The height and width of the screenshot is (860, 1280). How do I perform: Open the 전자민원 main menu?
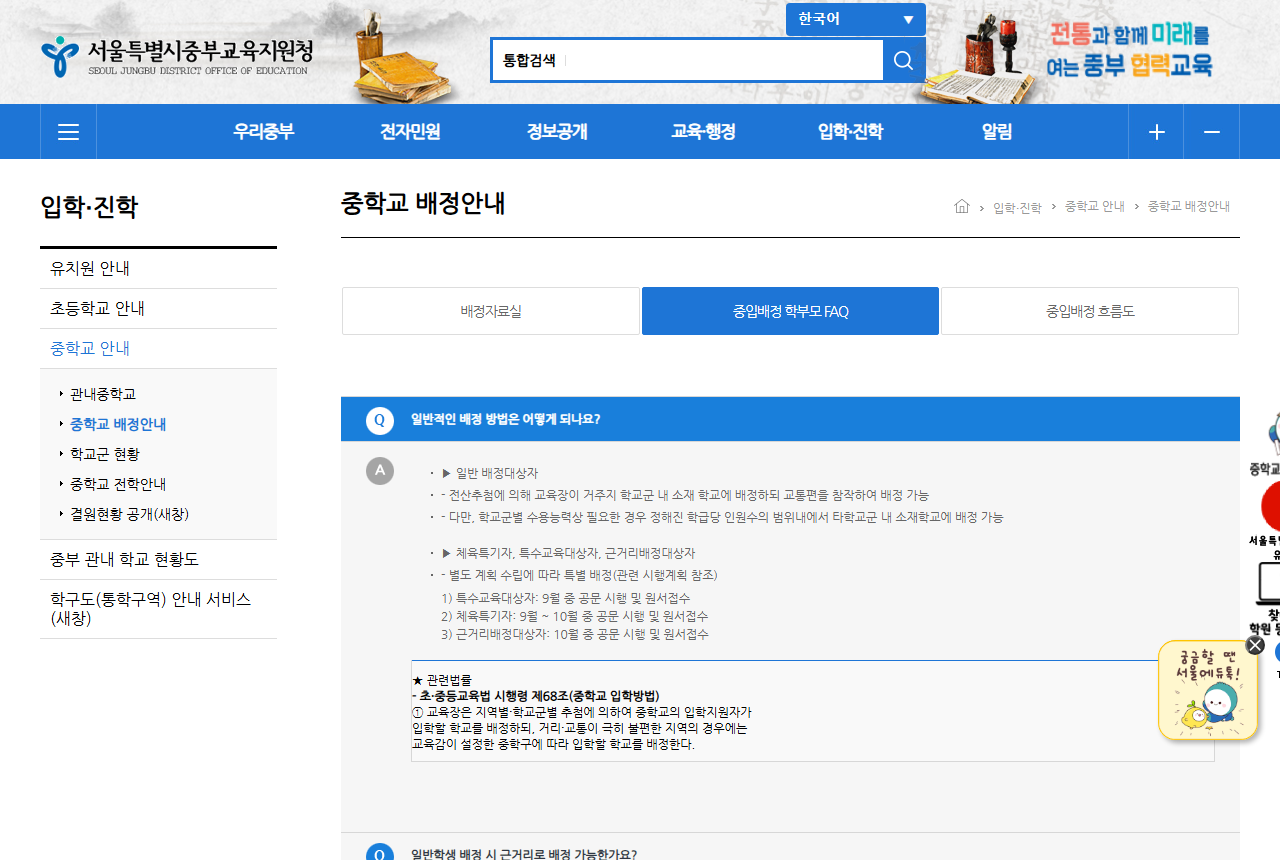click(410, 132)
